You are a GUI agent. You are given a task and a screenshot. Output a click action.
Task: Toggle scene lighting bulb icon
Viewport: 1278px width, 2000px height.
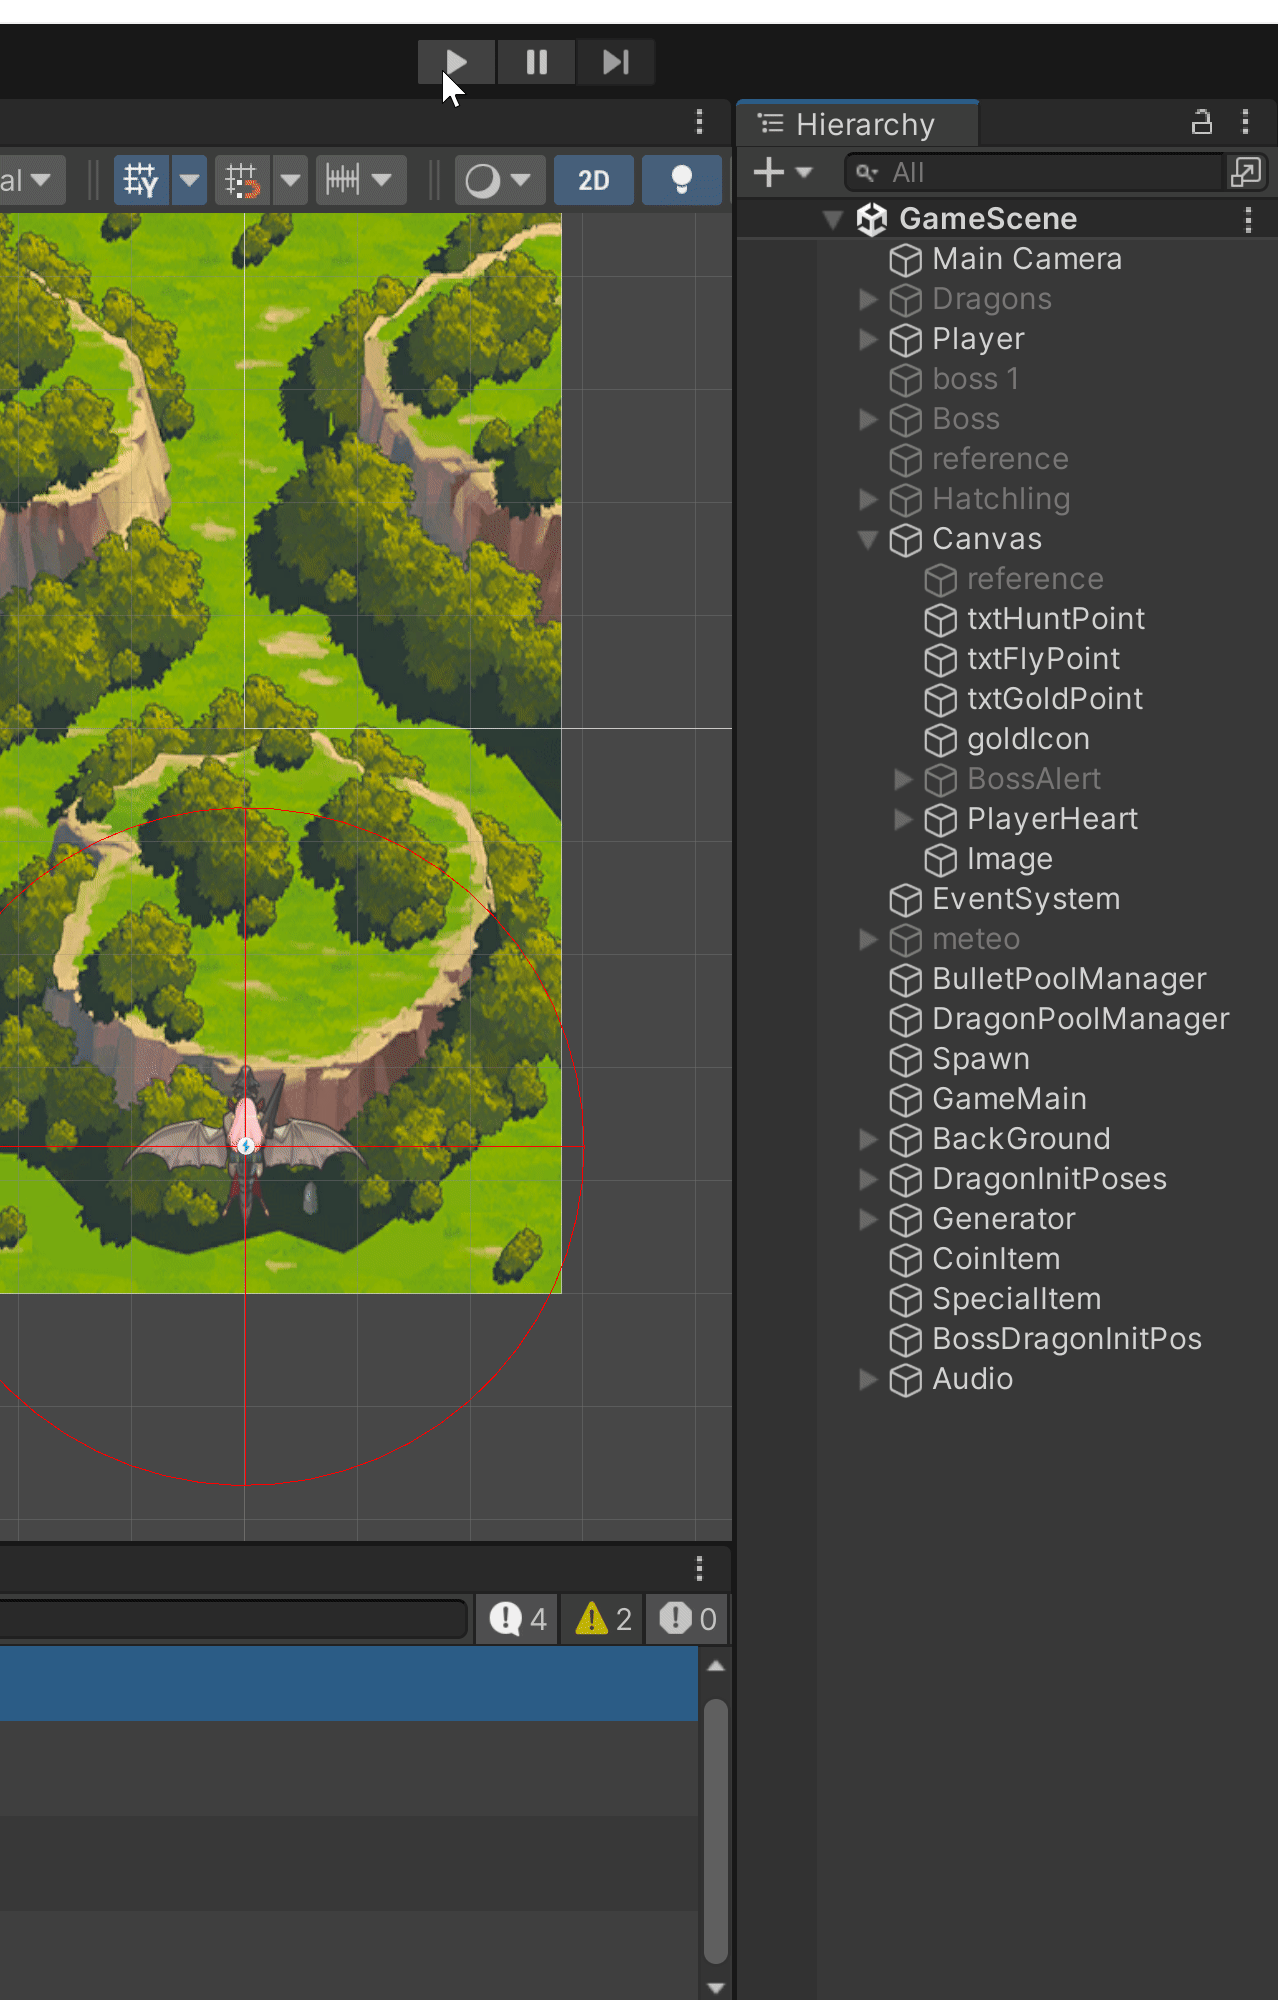point(681,180)
